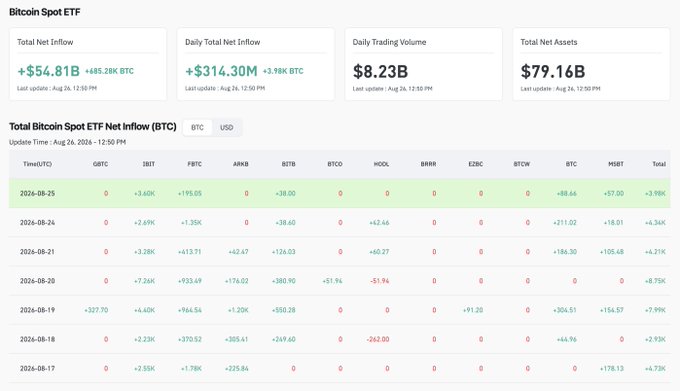Click BTC +44.96 on 2026-08-18
Screen dimensions: 680x391
(566, 339)
